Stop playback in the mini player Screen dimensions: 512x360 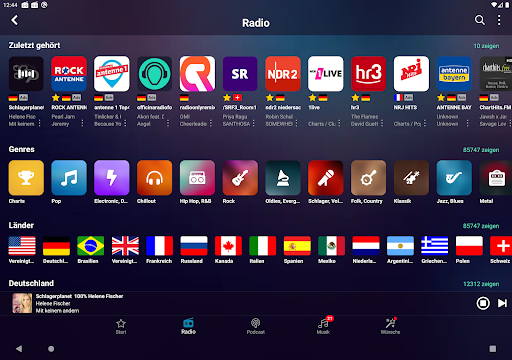(x=483, y=303)
